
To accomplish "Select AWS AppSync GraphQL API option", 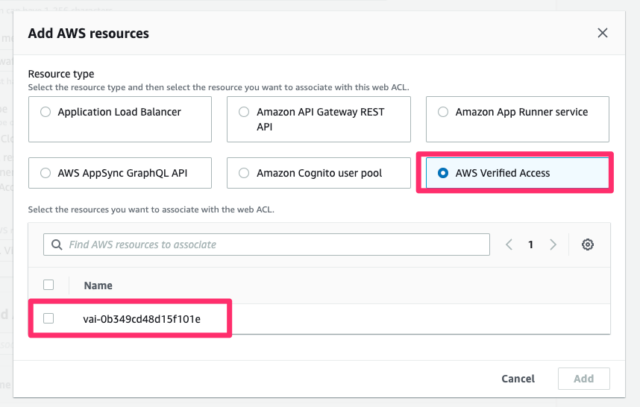I will [x=120, y=173].
